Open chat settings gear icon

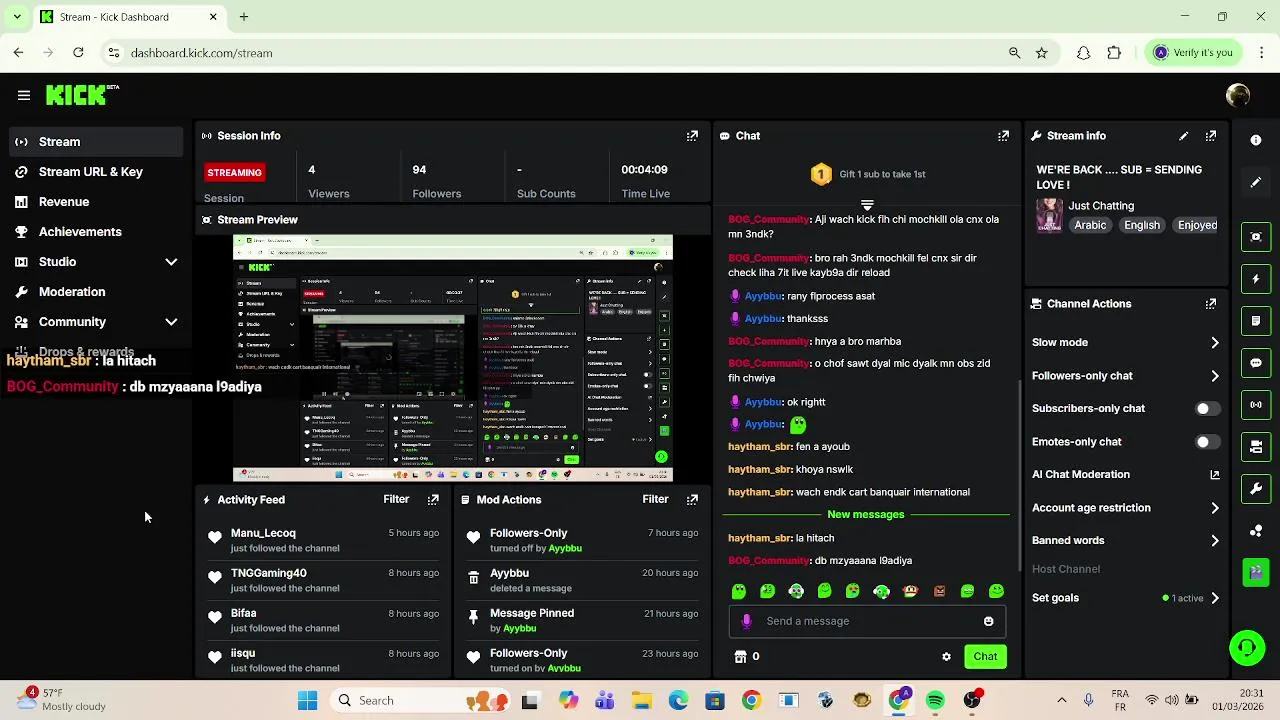click(x=946, y=657)
